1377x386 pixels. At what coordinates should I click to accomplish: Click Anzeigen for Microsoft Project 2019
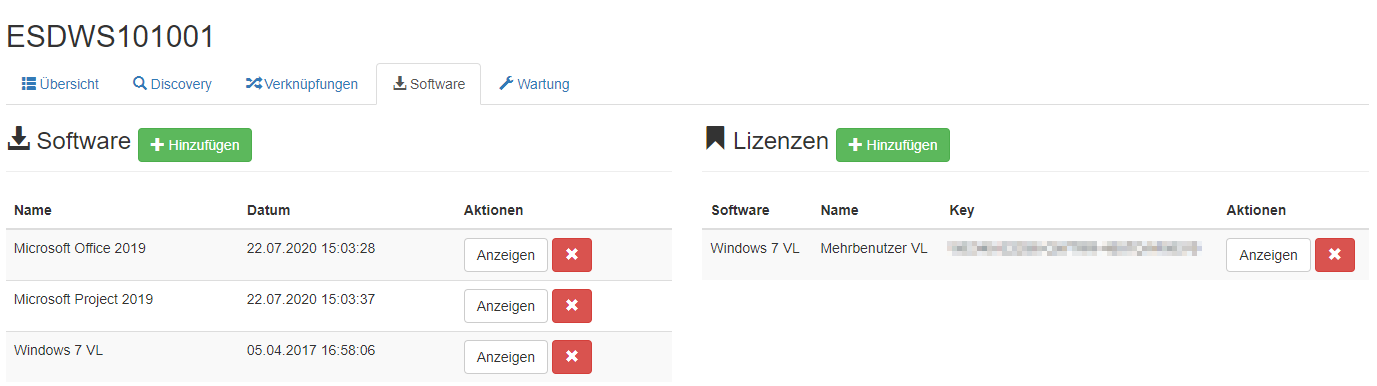(506, 306)
